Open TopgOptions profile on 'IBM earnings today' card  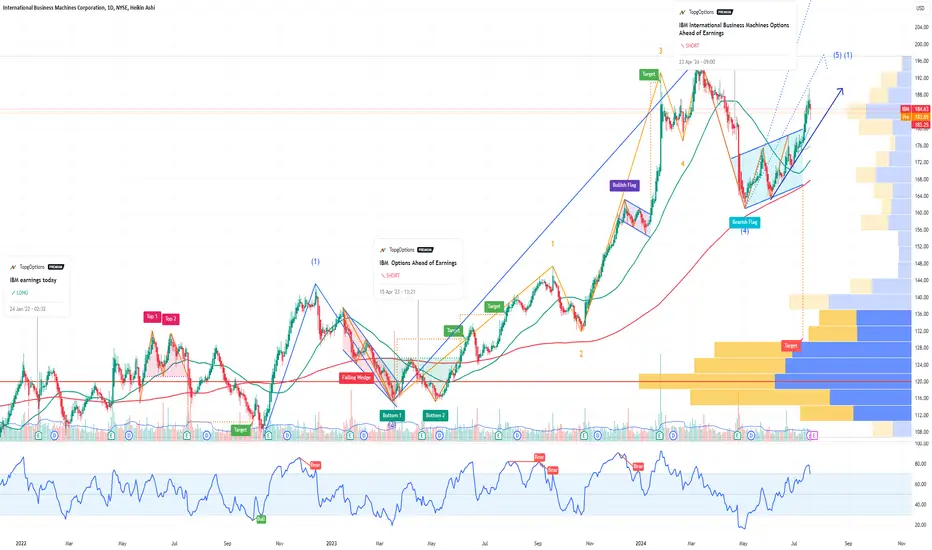(x=32, y=267)
